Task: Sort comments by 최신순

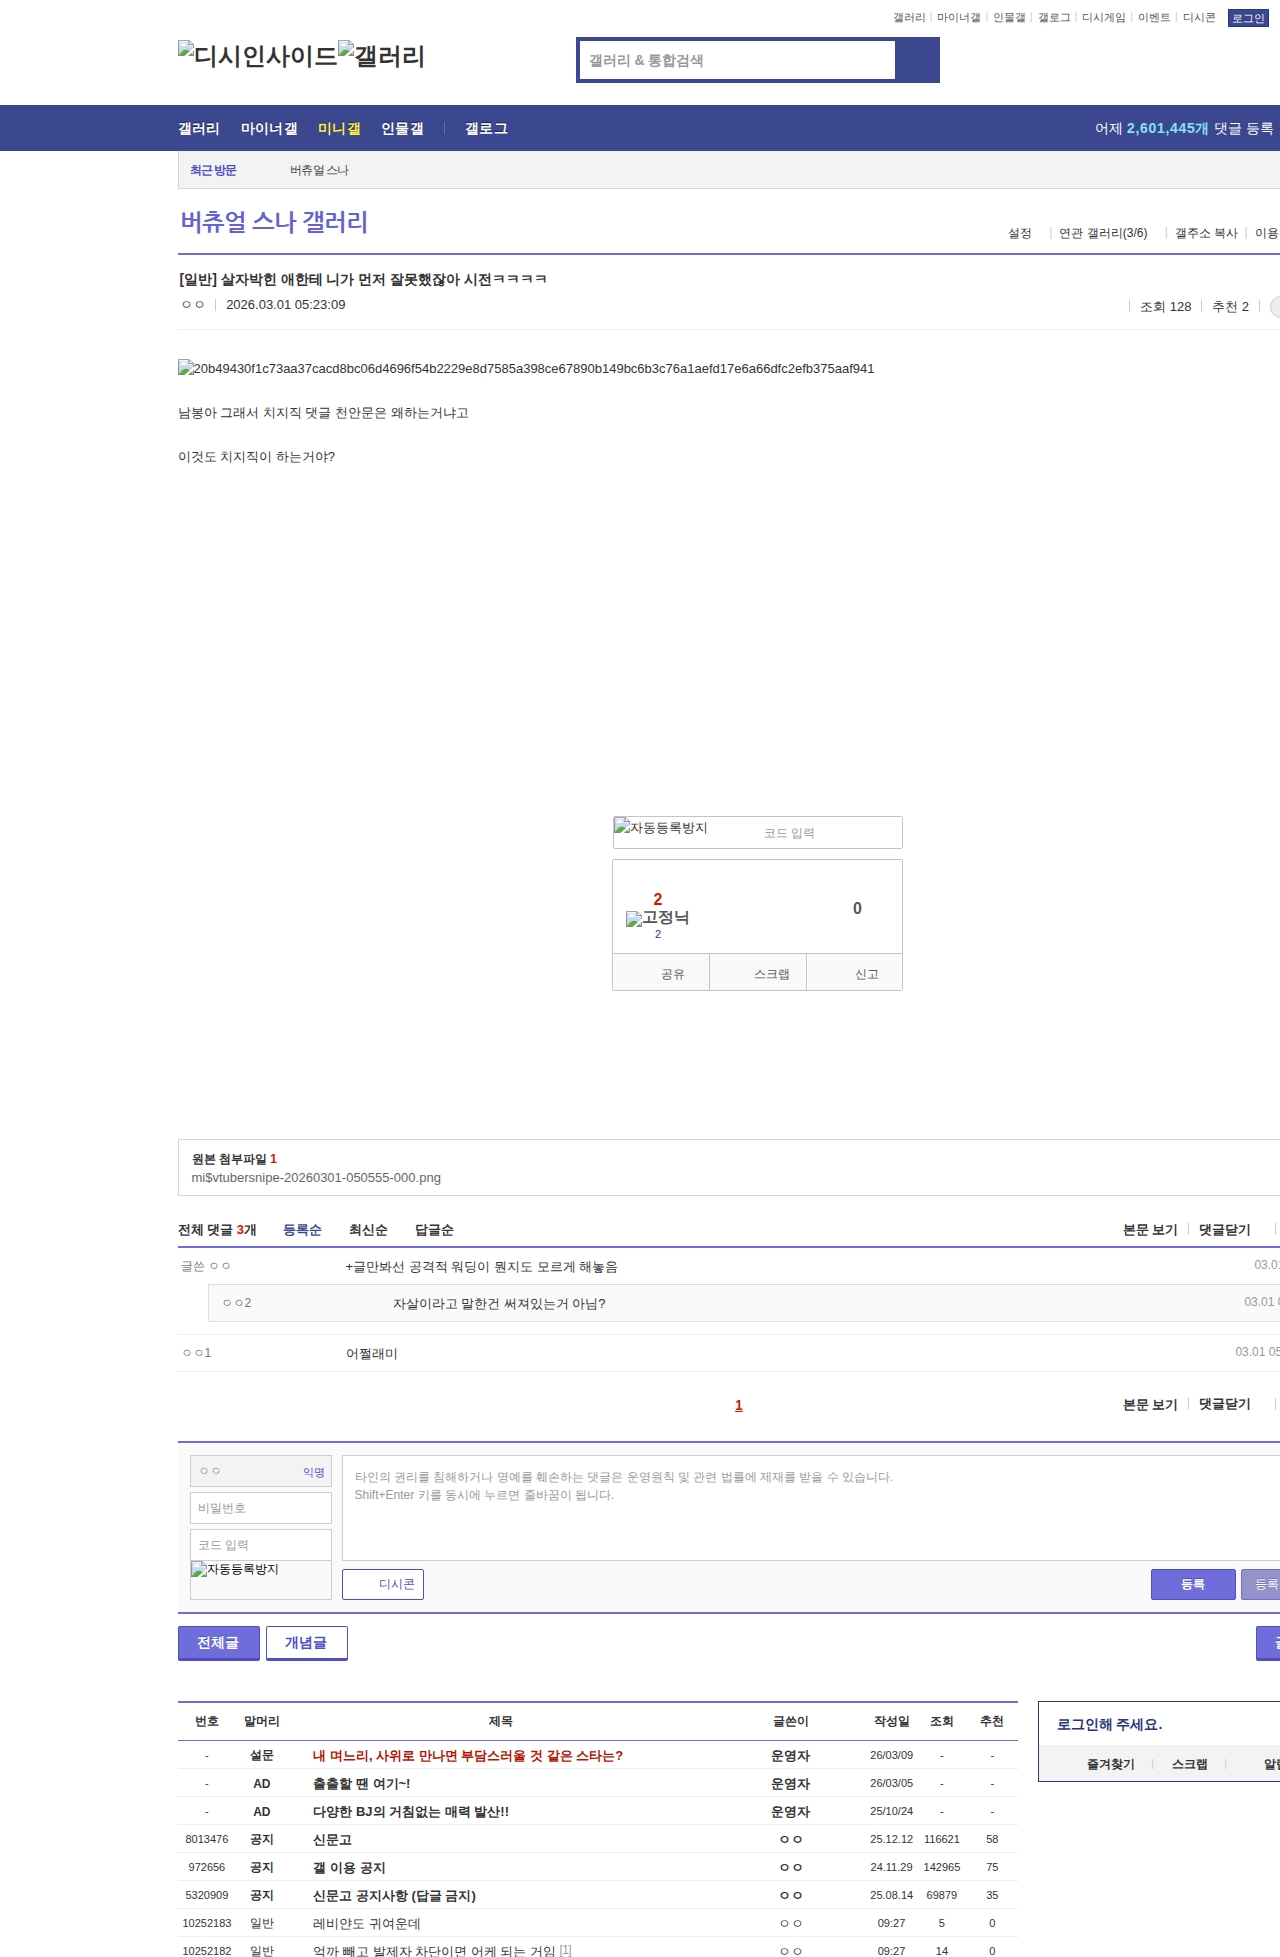Action: 368,1230
